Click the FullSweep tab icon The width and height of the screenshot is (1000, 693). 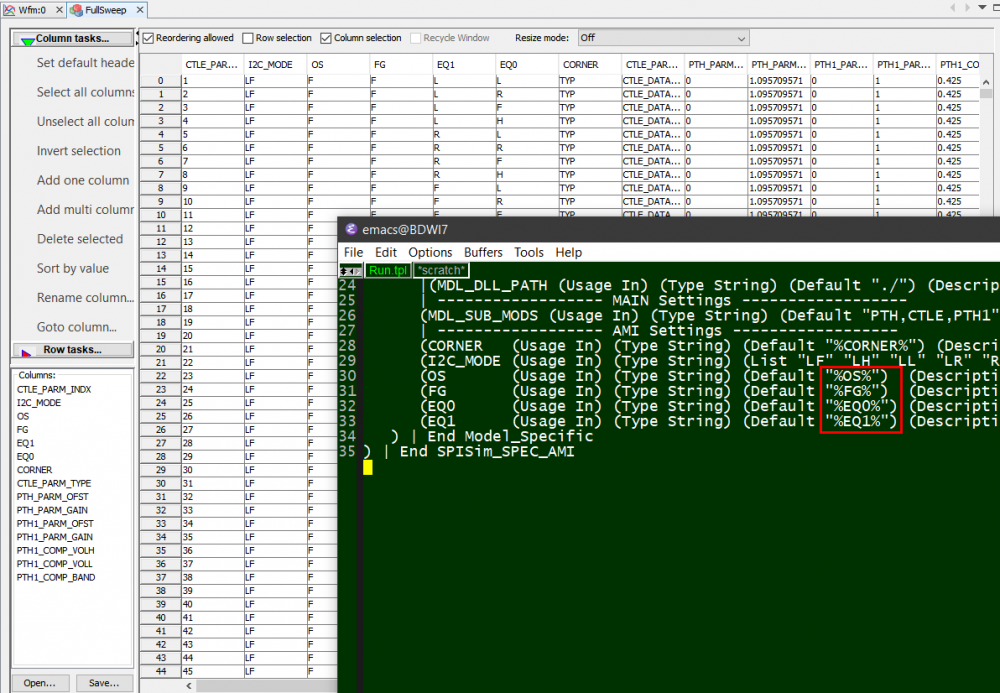[75, 10]
